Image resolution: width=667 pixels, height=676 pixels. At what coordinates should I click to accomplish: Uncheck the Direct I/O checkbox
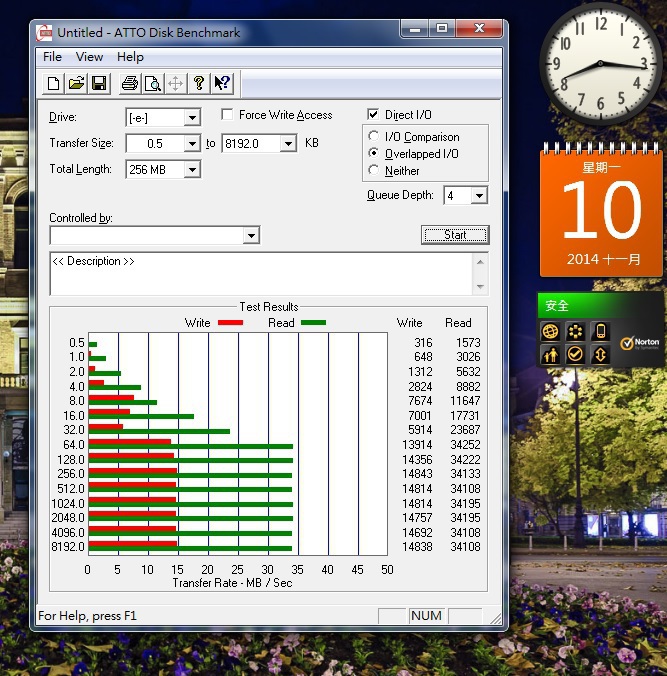click(x=373, y=114)
